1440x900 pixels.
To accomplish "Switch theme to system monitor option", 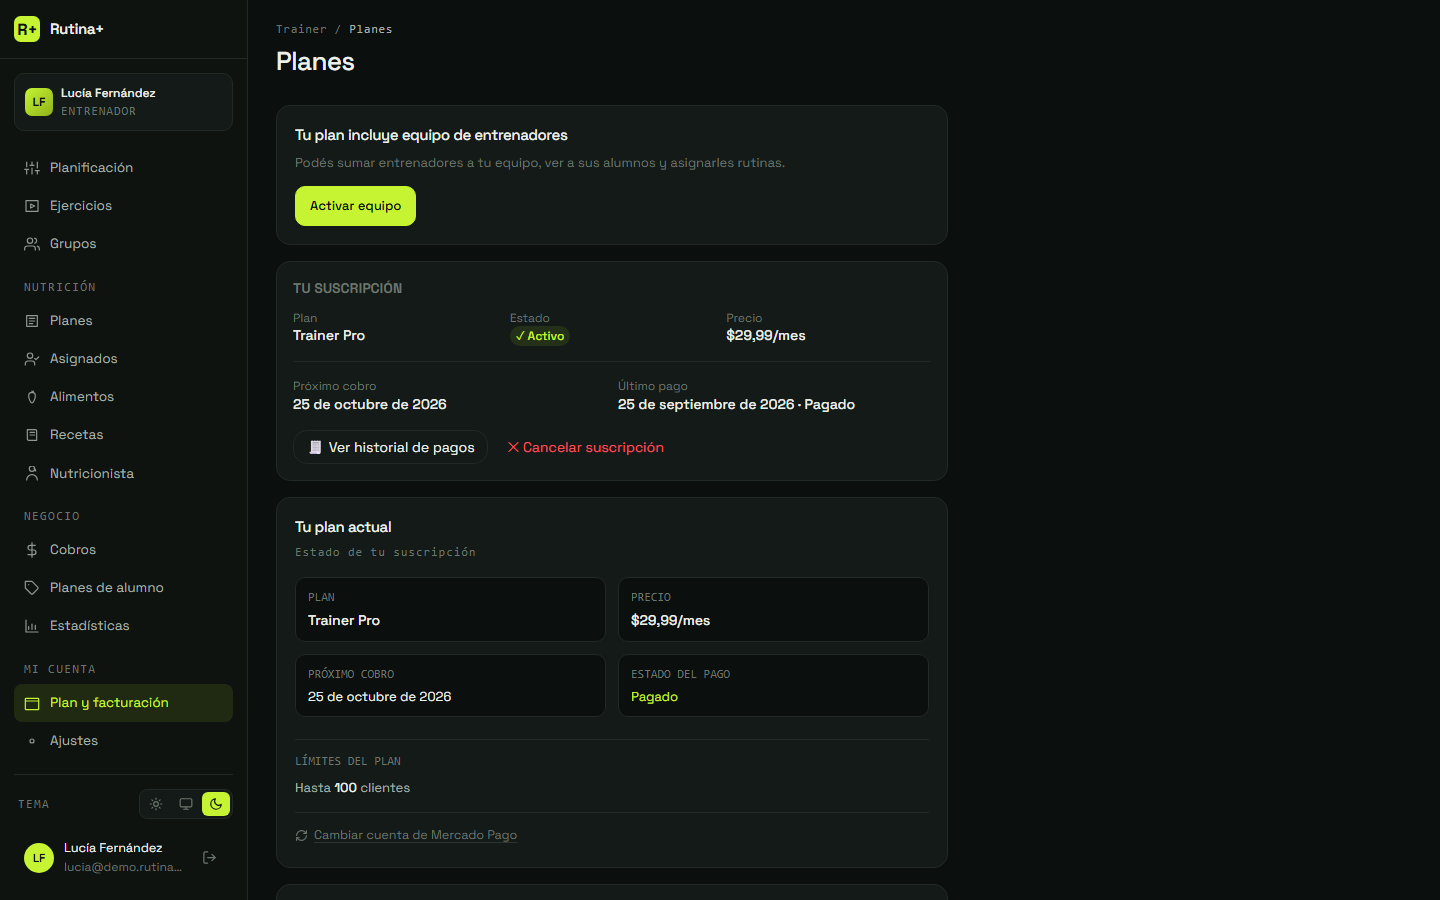I will click(186, 804).
